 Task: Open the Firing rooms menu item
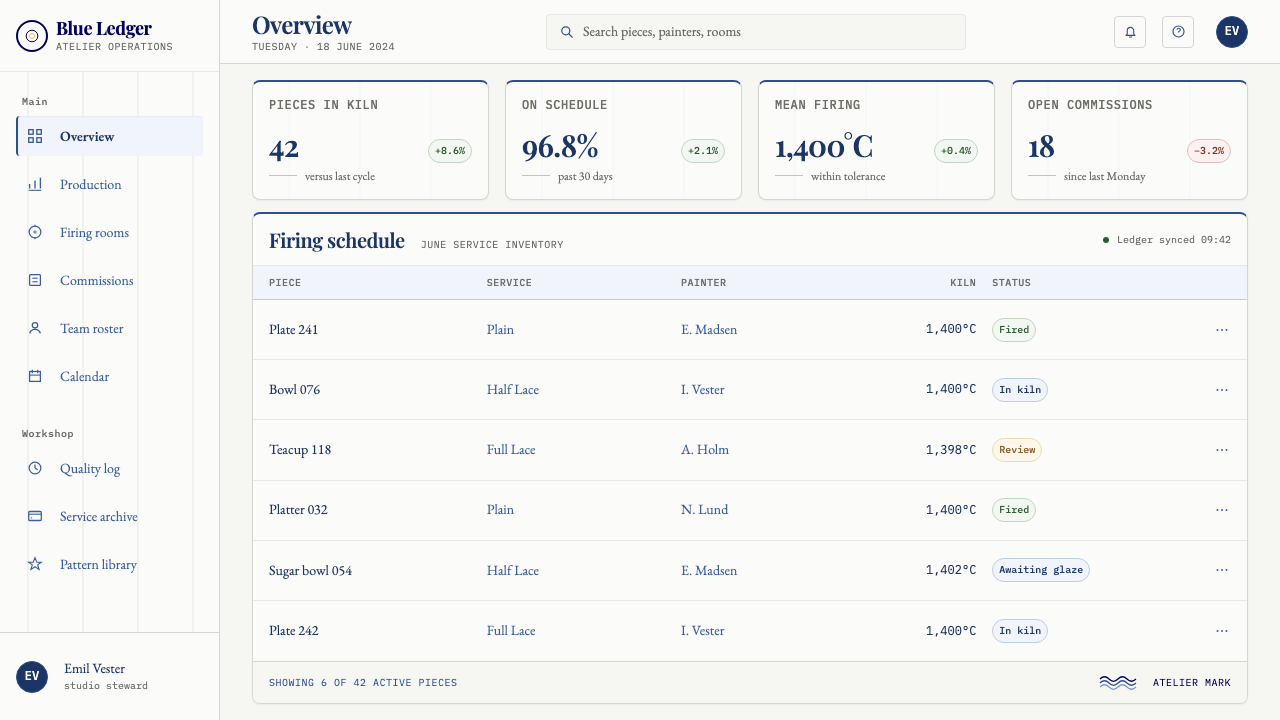[110, 232]
